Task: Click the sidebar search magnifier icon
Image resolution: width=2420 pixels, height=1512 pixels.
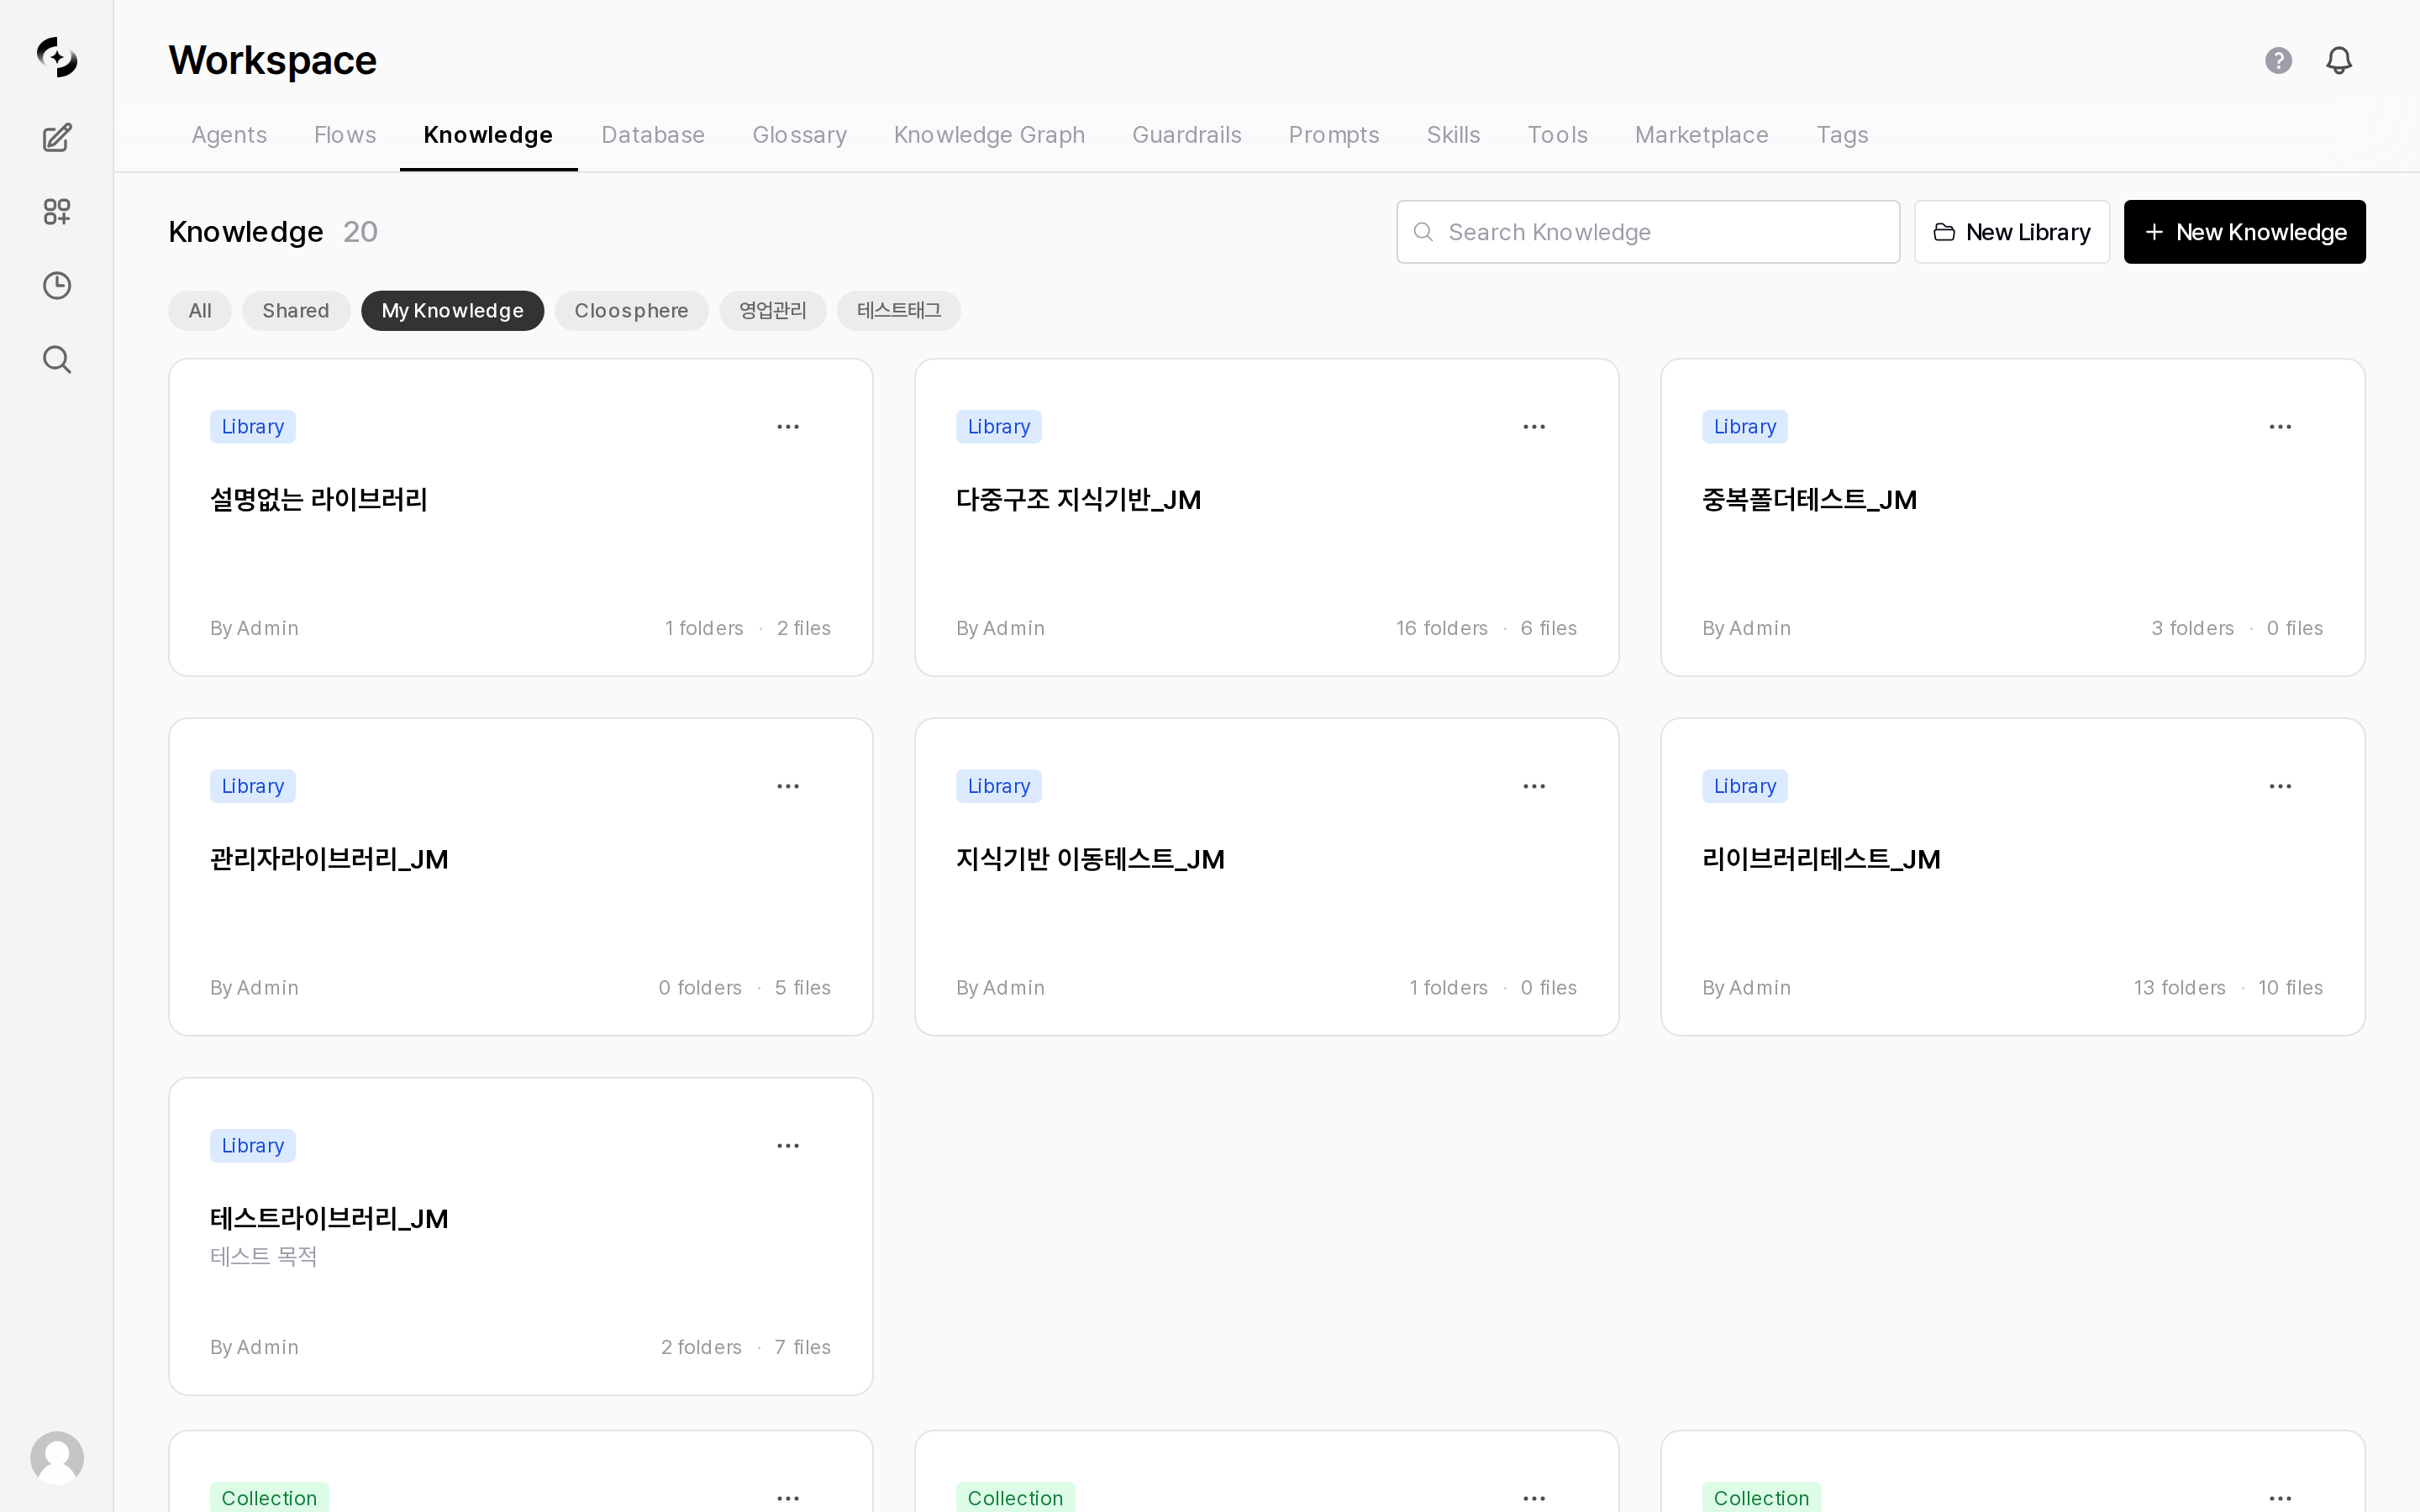Action: click(57, 359)
